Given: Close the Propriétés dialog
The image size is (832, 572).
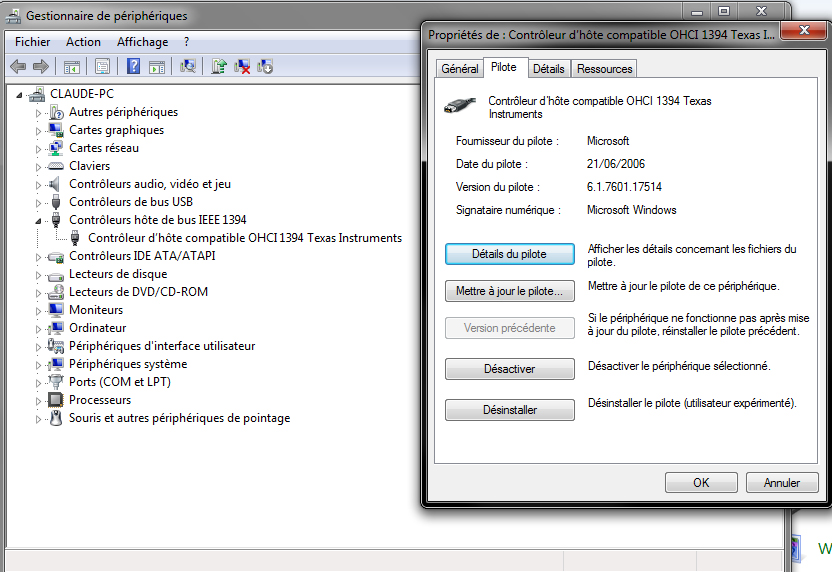Looking at the screenshot, I should pos(804,30).
